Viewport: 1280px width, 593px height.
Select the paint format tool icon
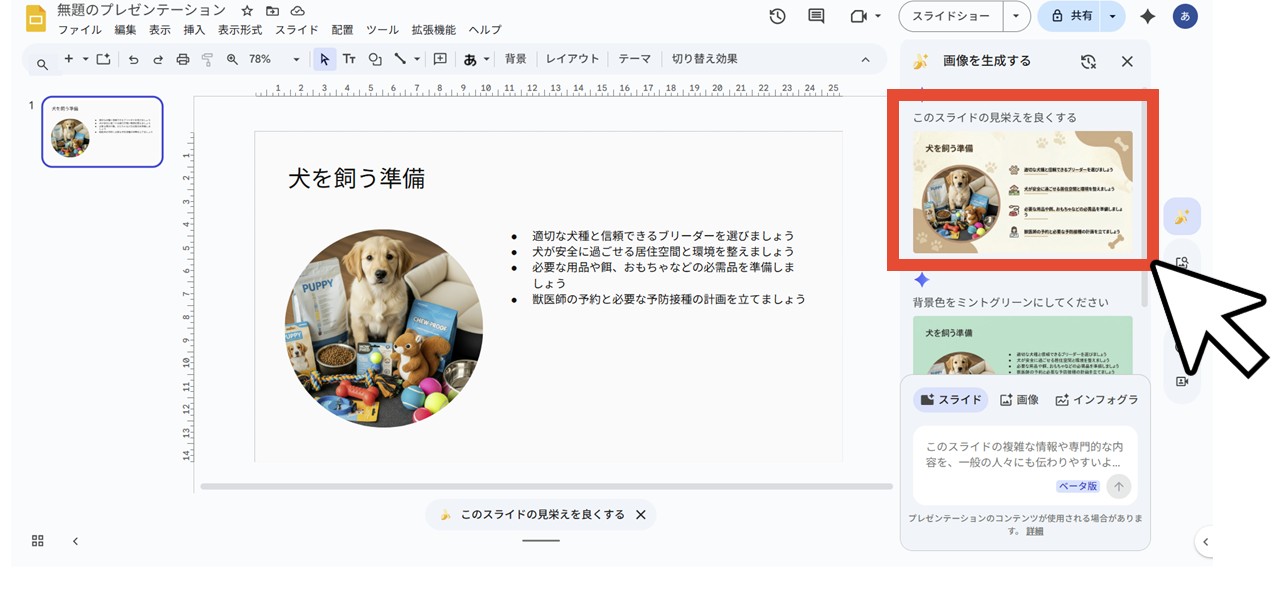click(x=205, y=59)
